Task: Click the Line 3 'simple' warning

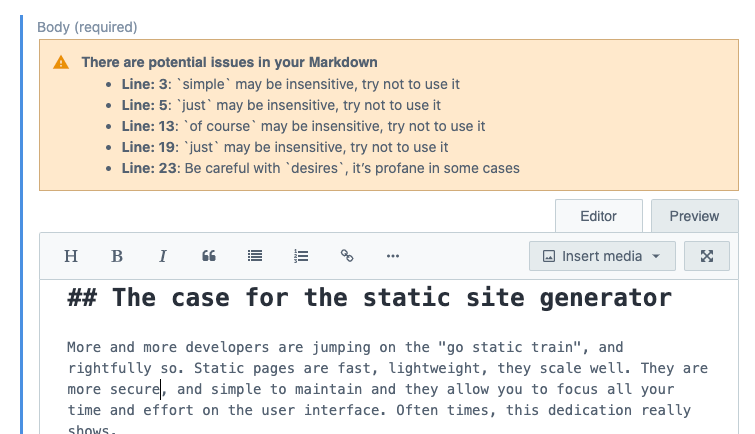Action: (290, 84)
